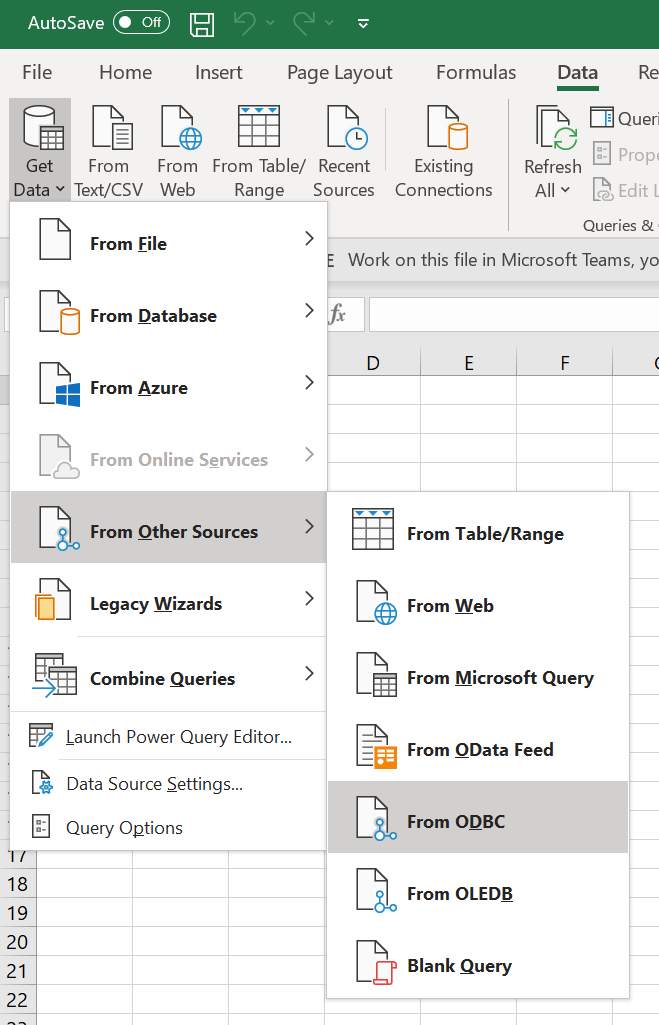The image size is (659, 1025).
Task: Select the row 18 header
Action: click(x=18, y=884)
